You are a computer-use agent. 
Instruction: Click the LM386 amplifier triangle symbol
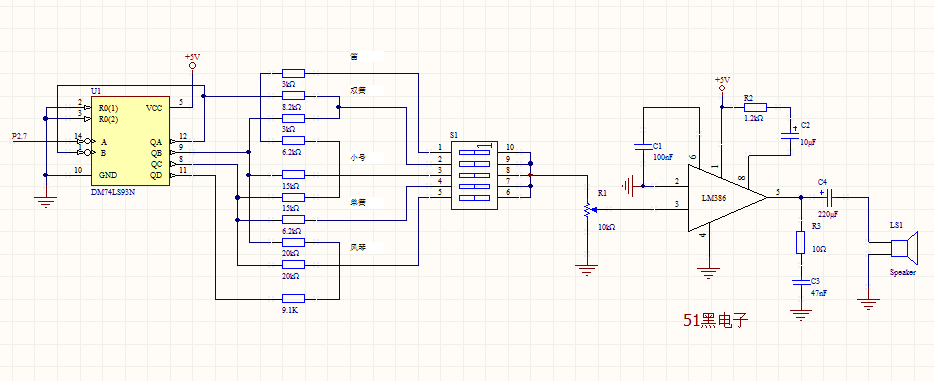coord(727,198)
